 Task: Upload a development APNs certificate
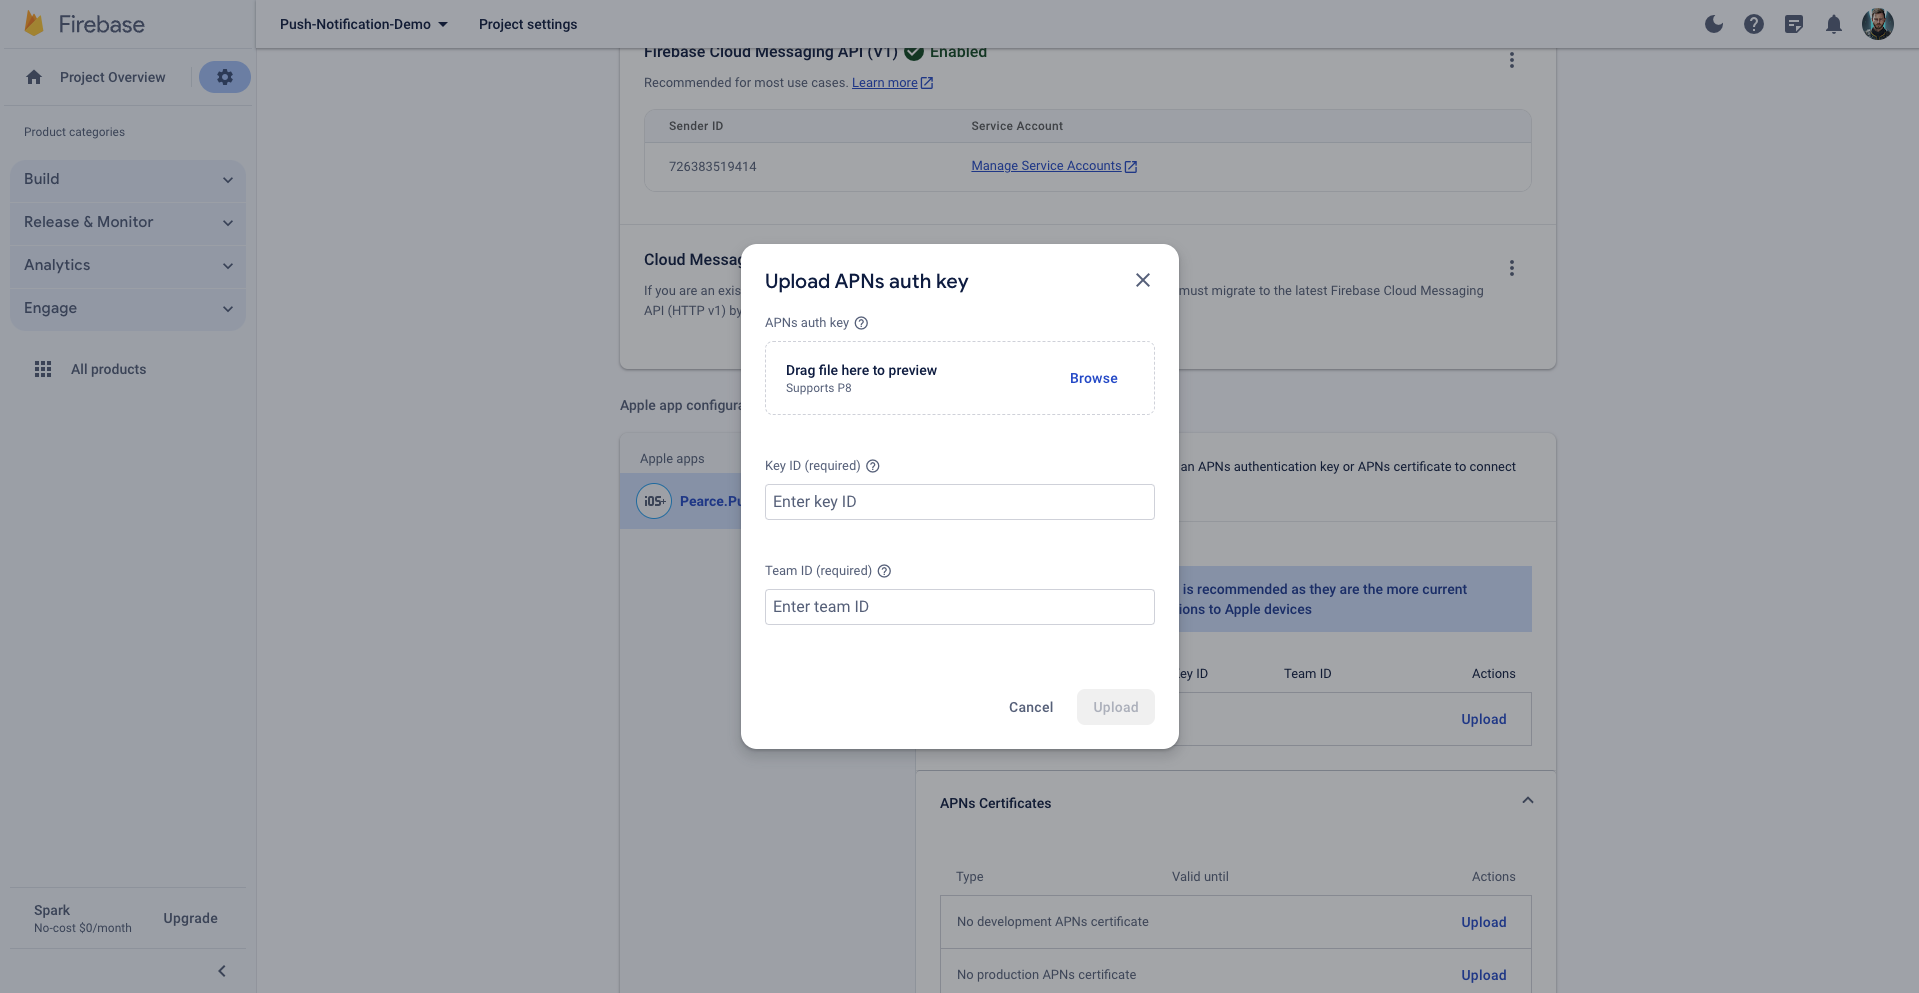pyautogui.click(x=1483, y=922)
